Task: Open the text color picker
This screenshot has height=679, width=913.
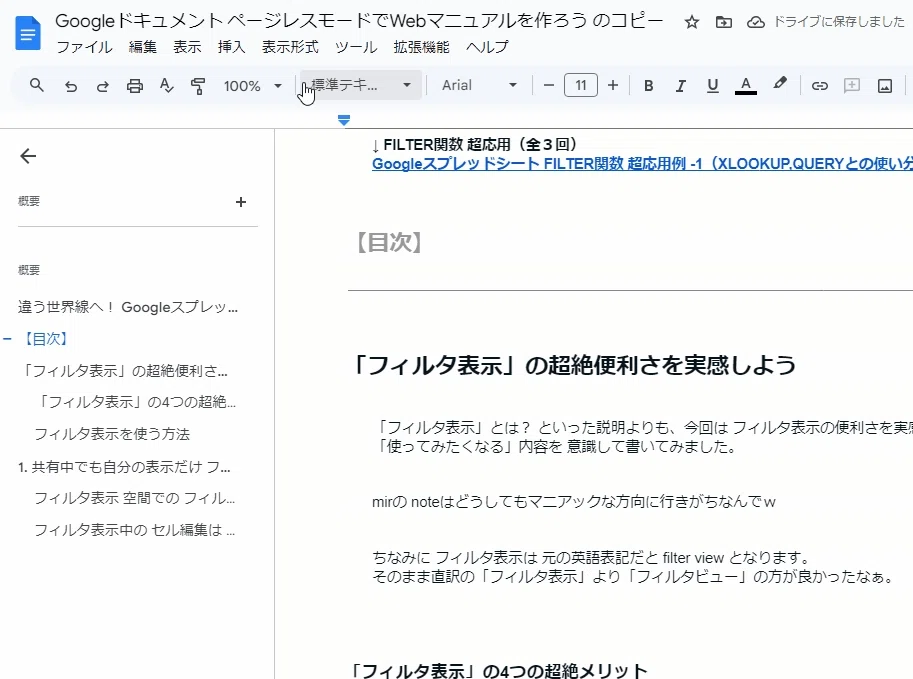Action: click(x=745, y=86)
